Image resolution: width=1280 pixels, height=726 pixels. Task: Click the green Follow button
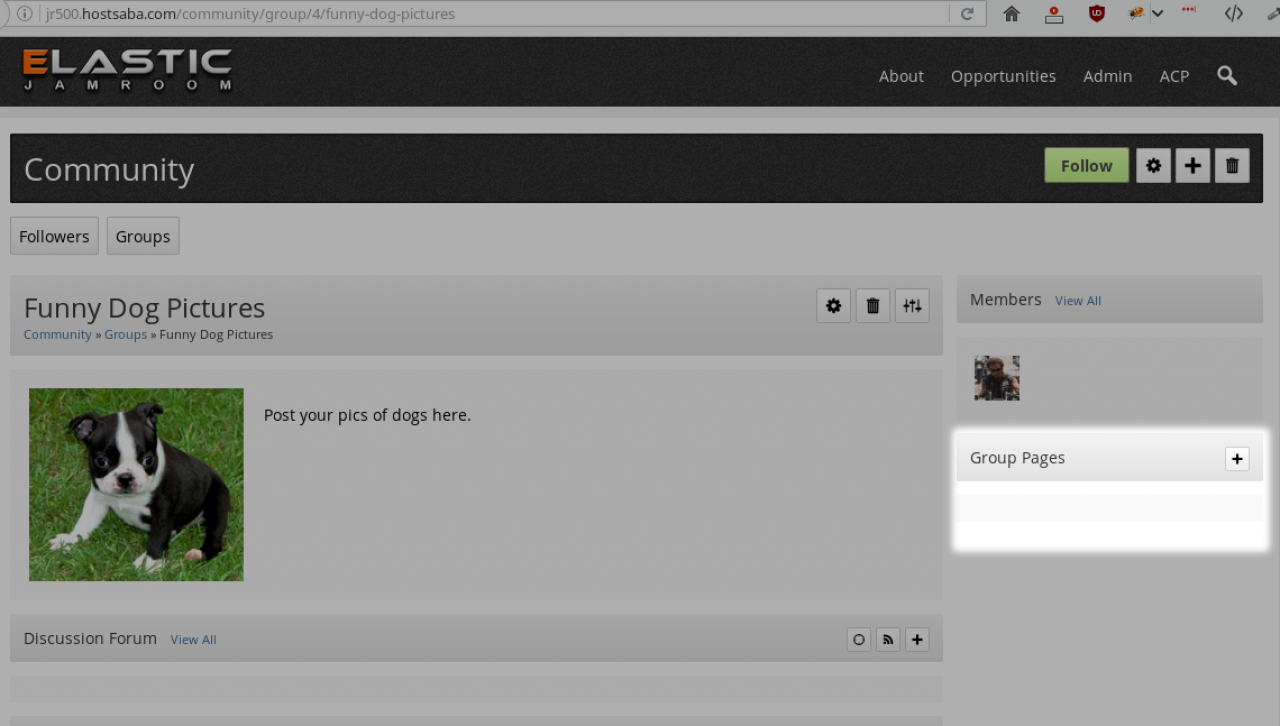point(1087,166)
